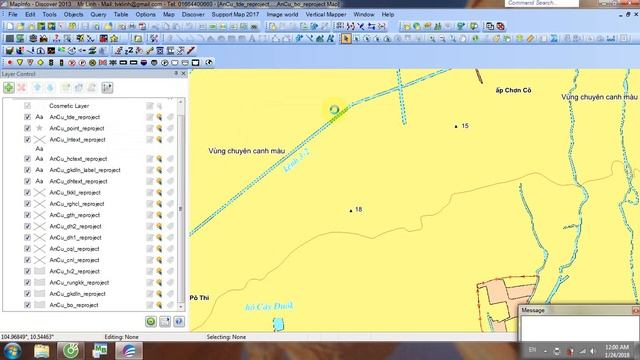640x360 pixels.
Task: Toggle AnCu_gth_reproject visibility checkbox
Action: (x=27, y=215)
